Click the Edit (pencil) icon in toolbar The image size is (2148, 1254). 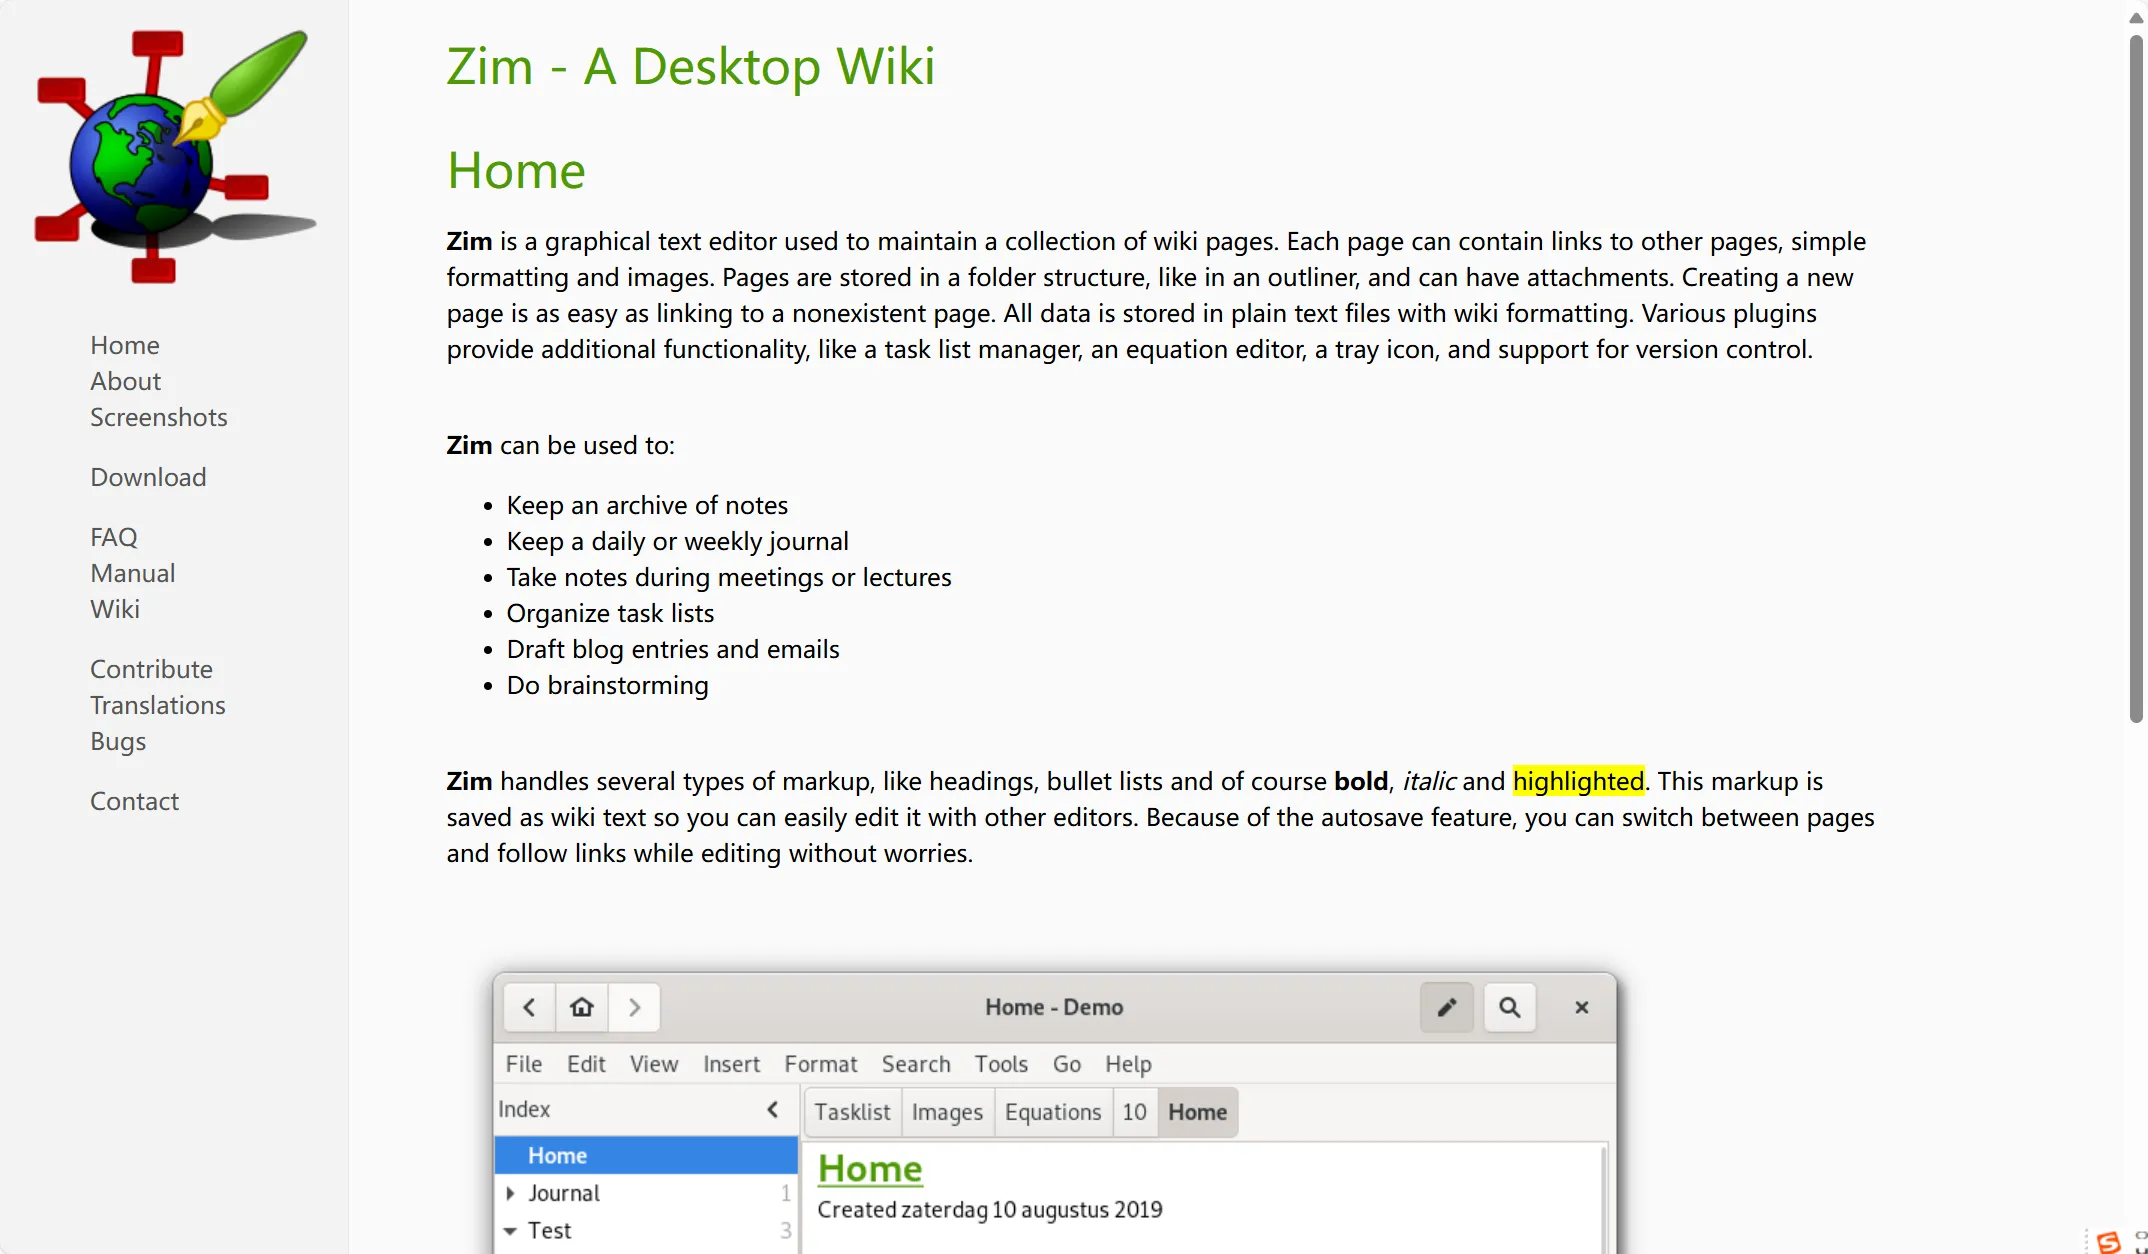[x=1443, y=1006]
